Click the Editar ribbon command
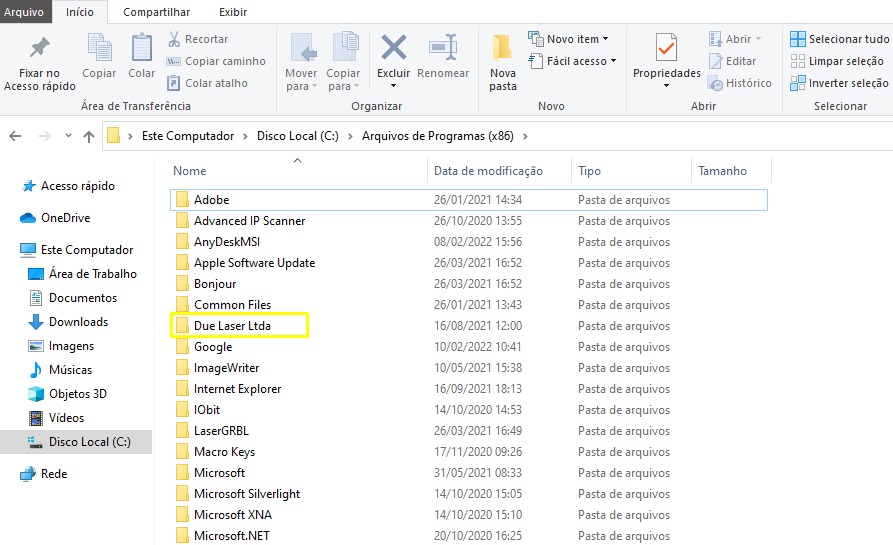The width and height of the screenshot is (893, 545). pos(732,61)
